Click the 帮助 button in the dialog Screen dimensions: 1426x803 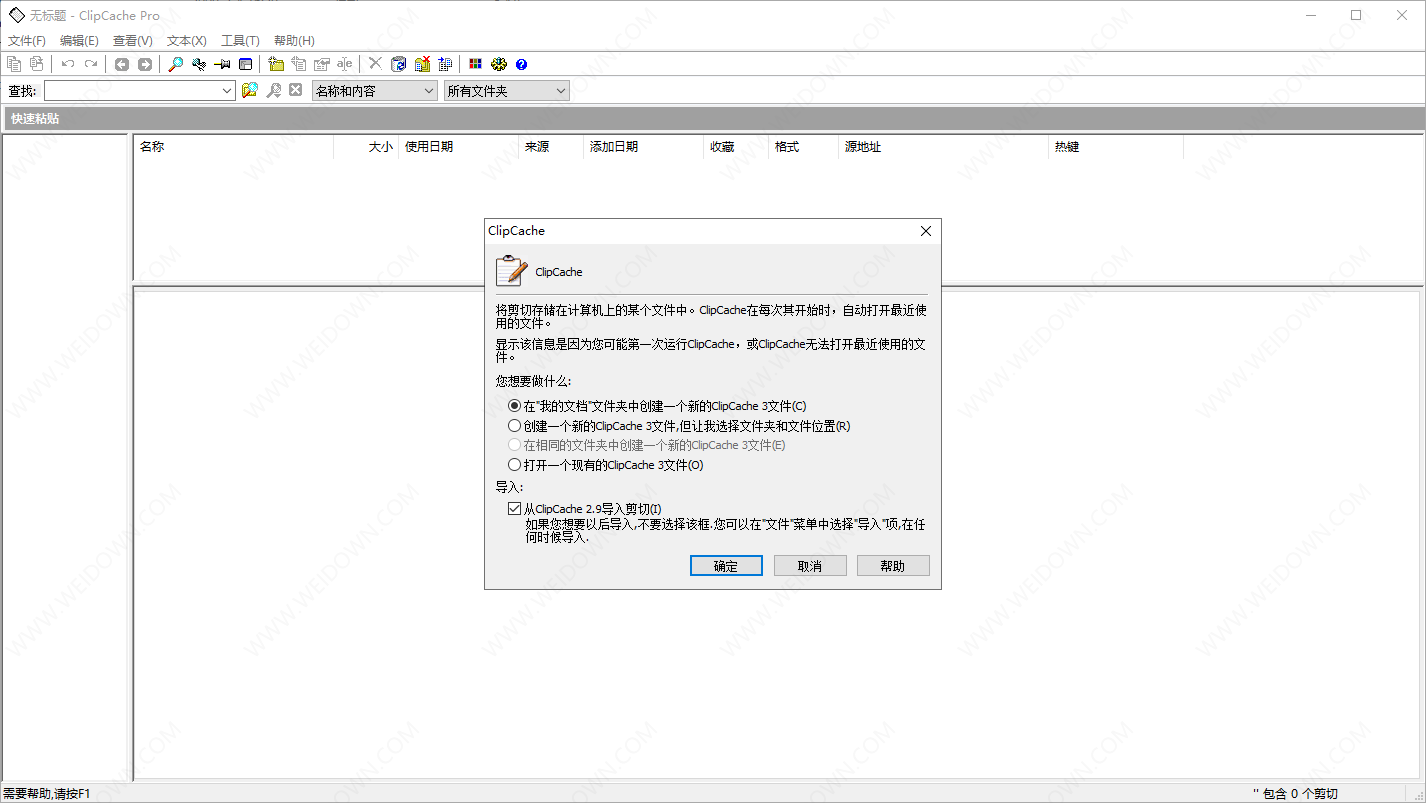(893, 566)
